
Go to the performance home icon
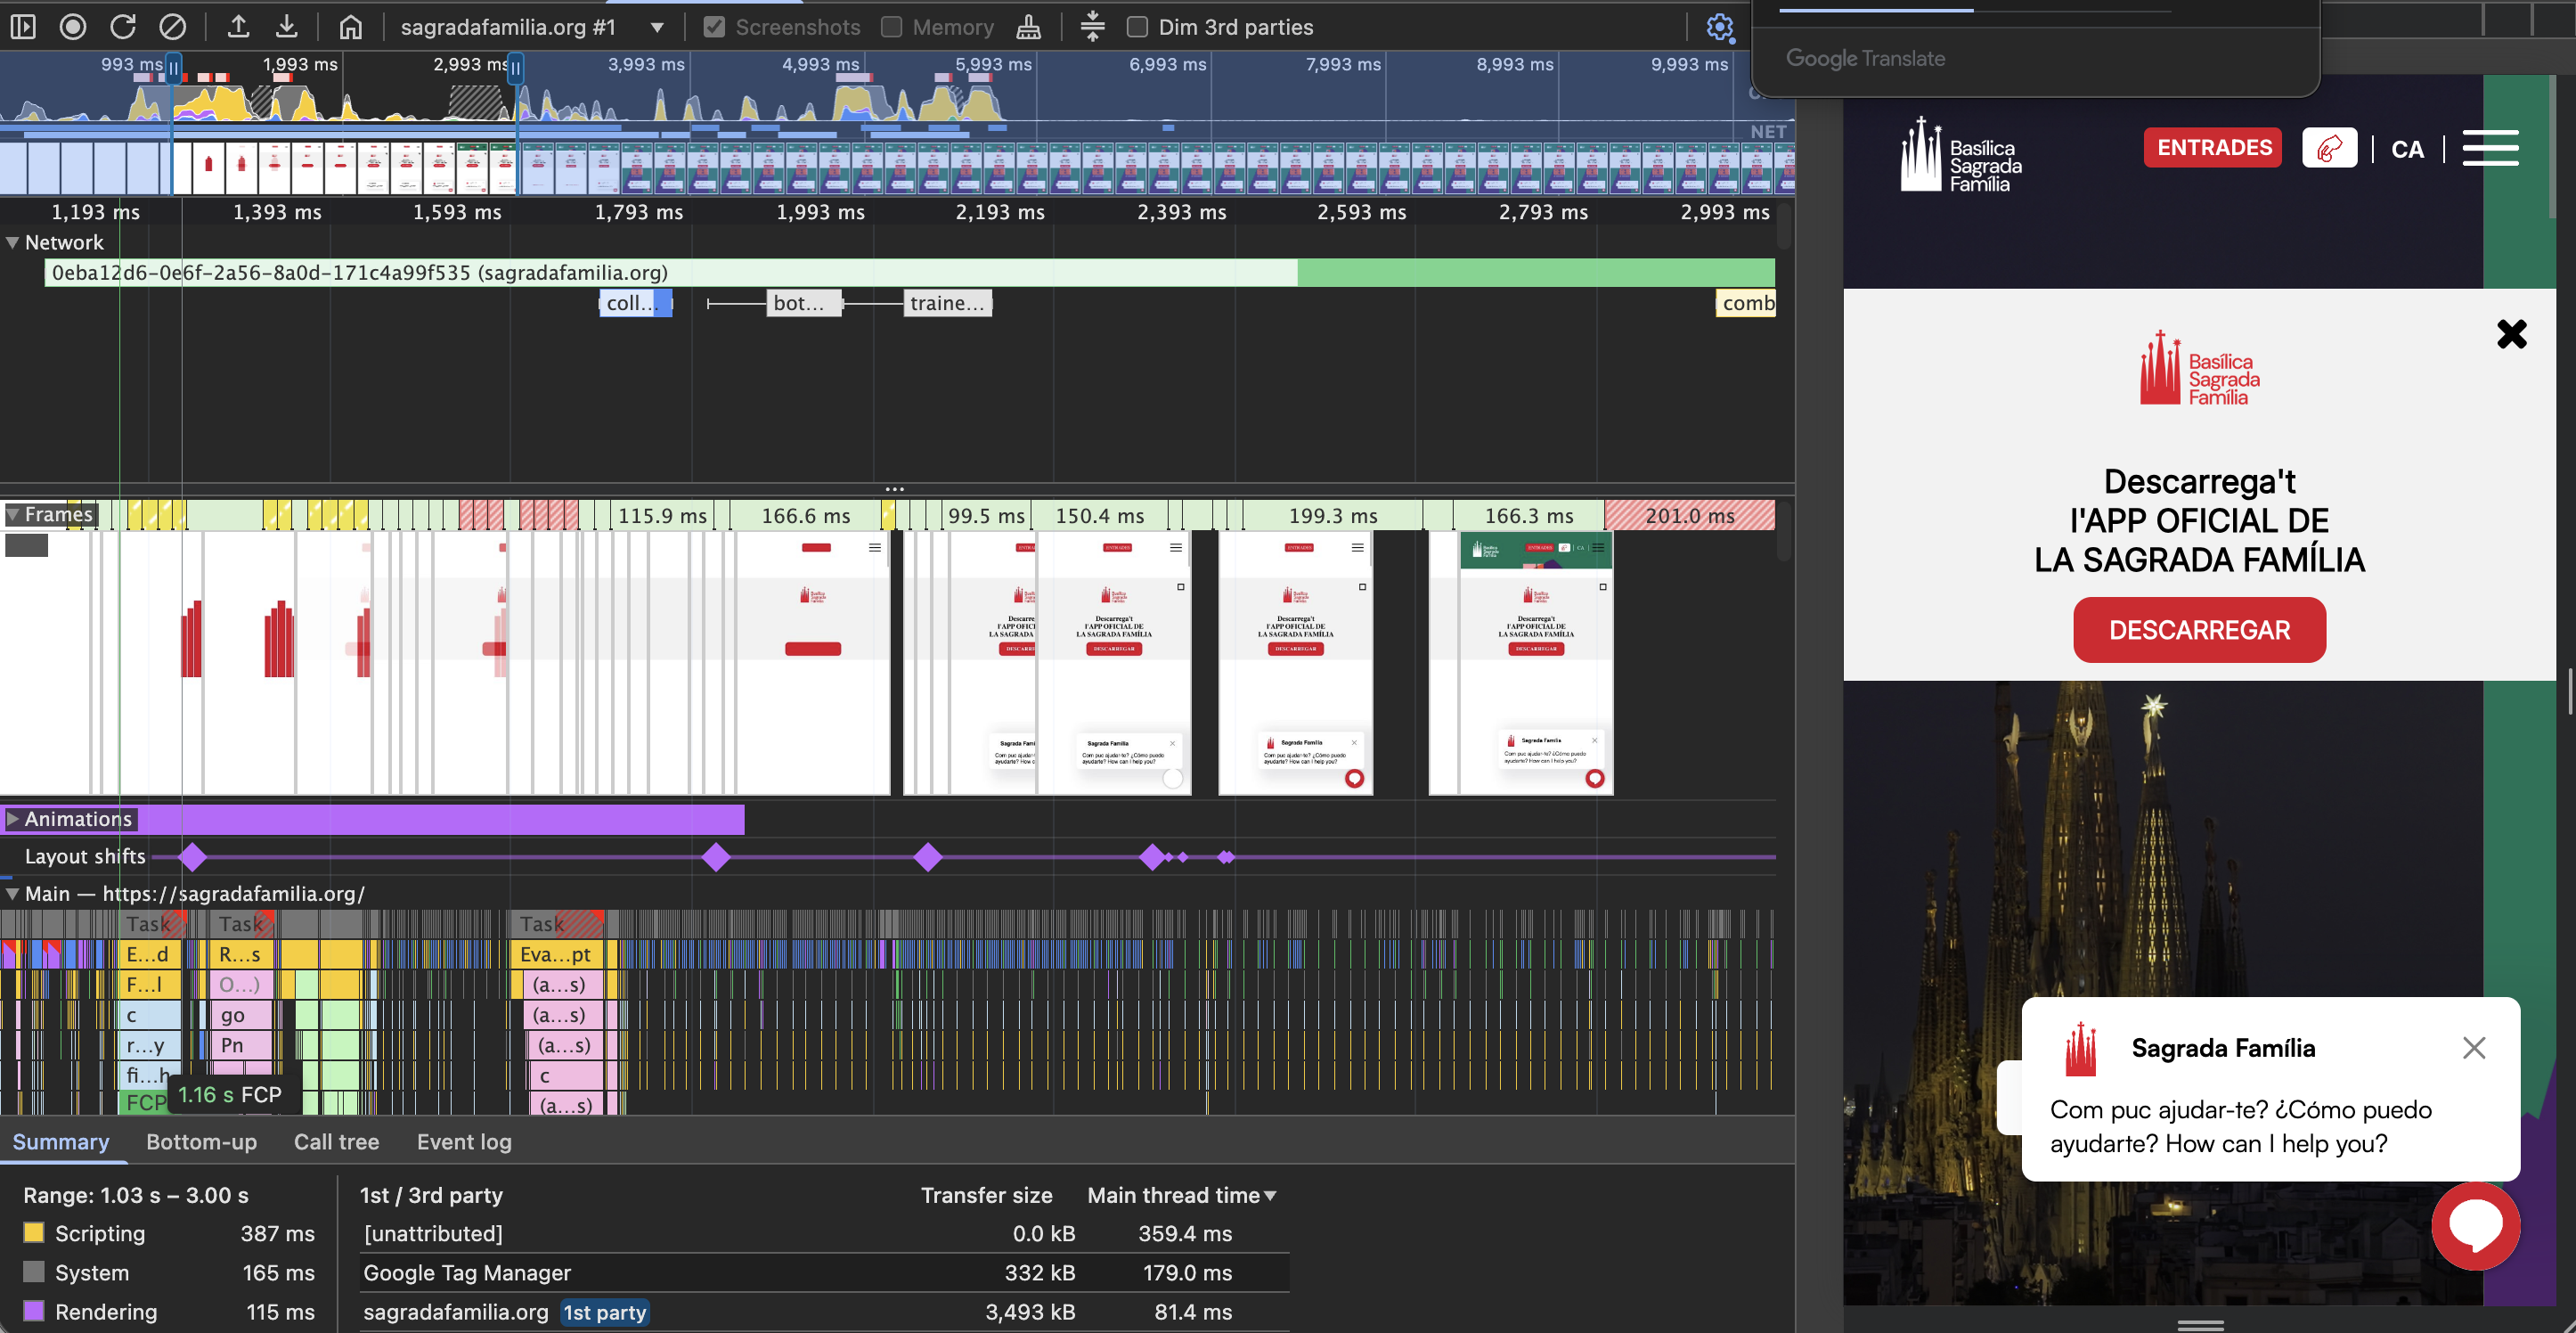[x=350, y=27]
